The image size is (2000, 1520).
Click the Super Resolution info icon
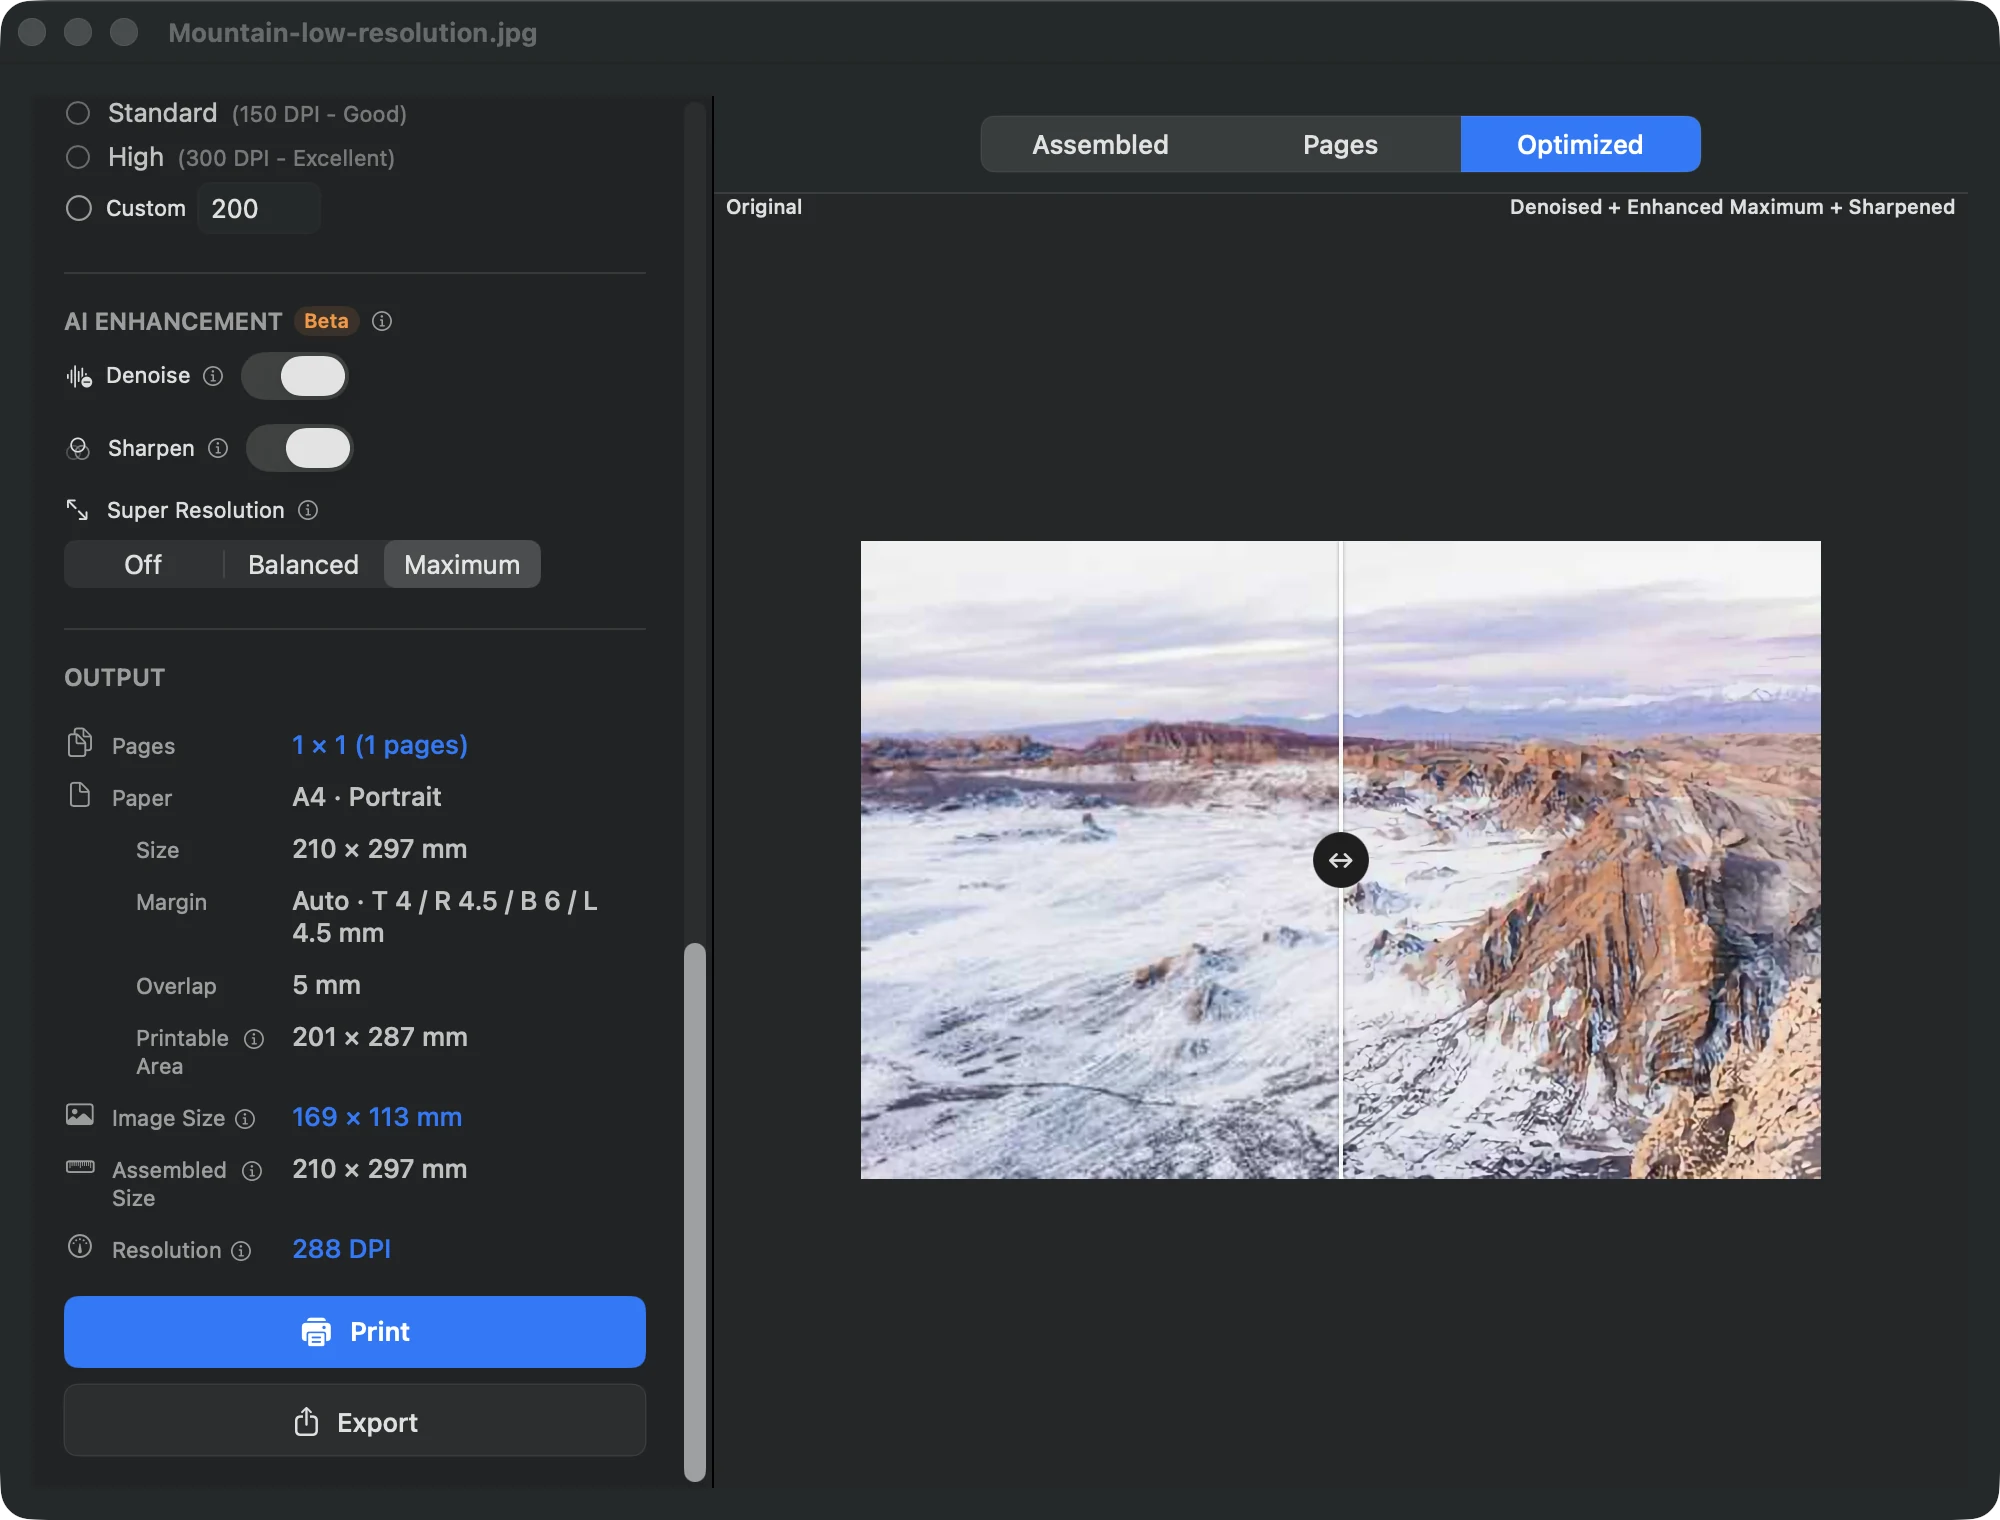pos(308,510)
